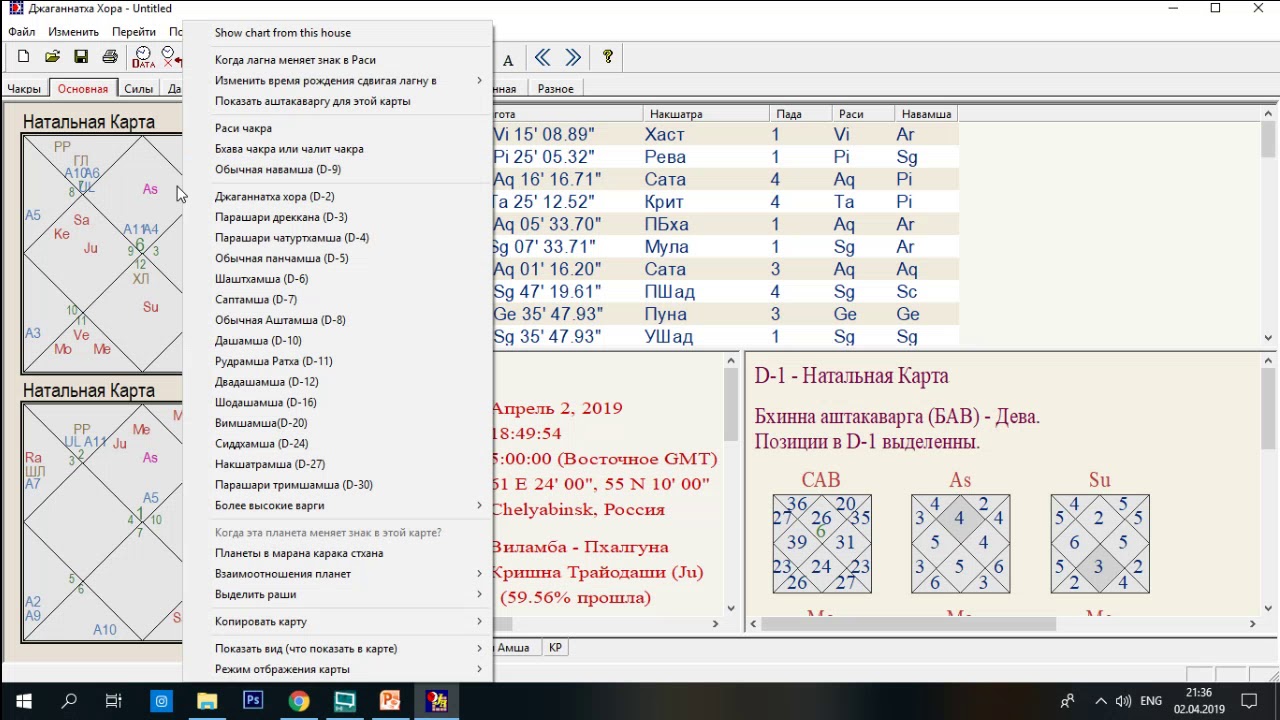Choose Джаганнатха хора (D-2)
Screen dimensions: 1280x720
coord(338,197)
